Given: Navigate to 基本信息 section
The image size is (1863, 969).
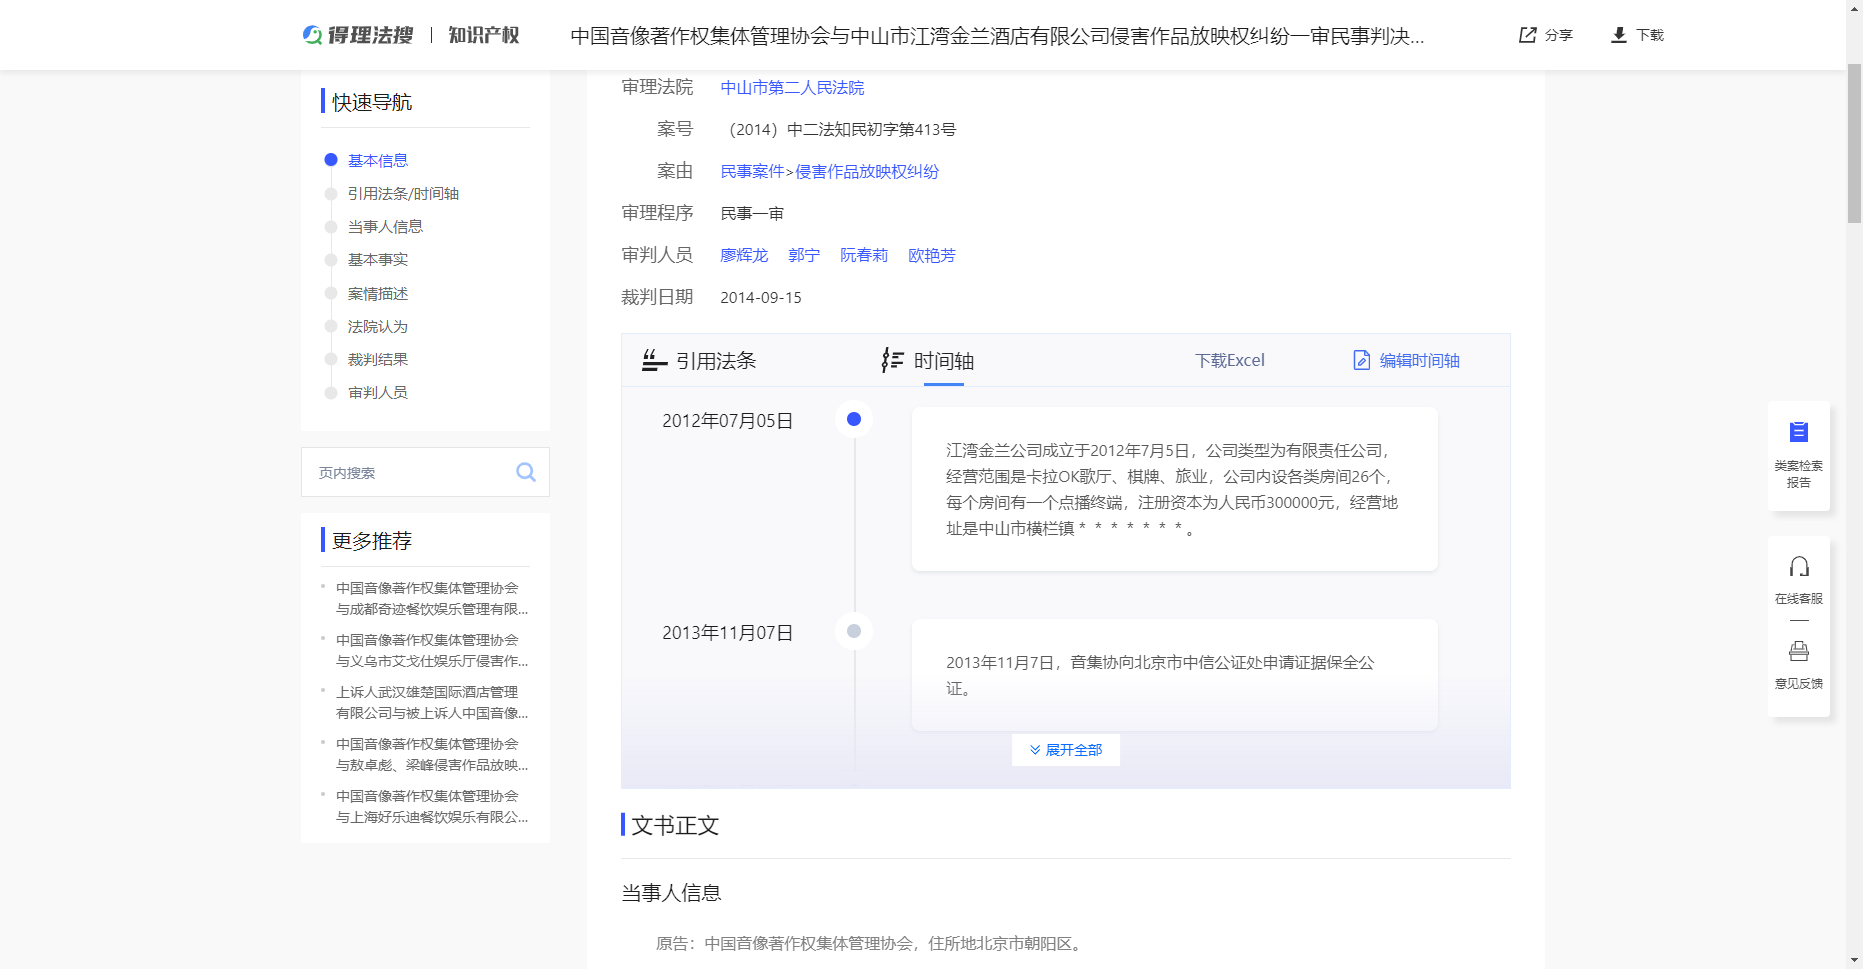Looking at the screenshot, I should coord(378,161).
